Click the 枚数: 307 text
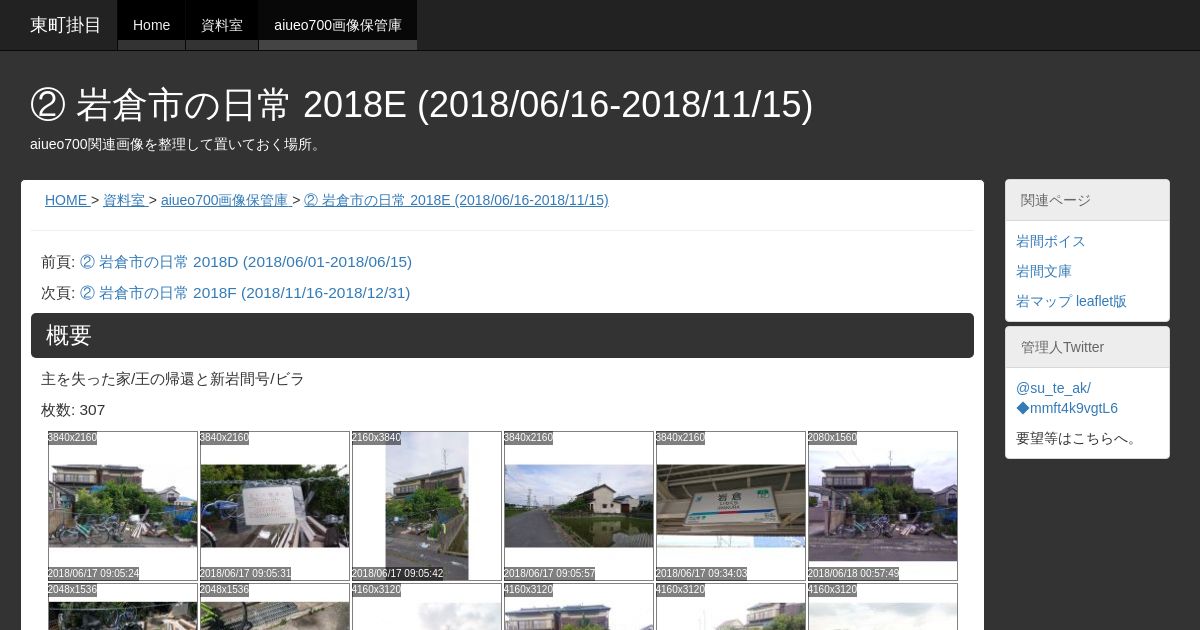Viewport: 1200px width, 630px height. tap(73, 410)
